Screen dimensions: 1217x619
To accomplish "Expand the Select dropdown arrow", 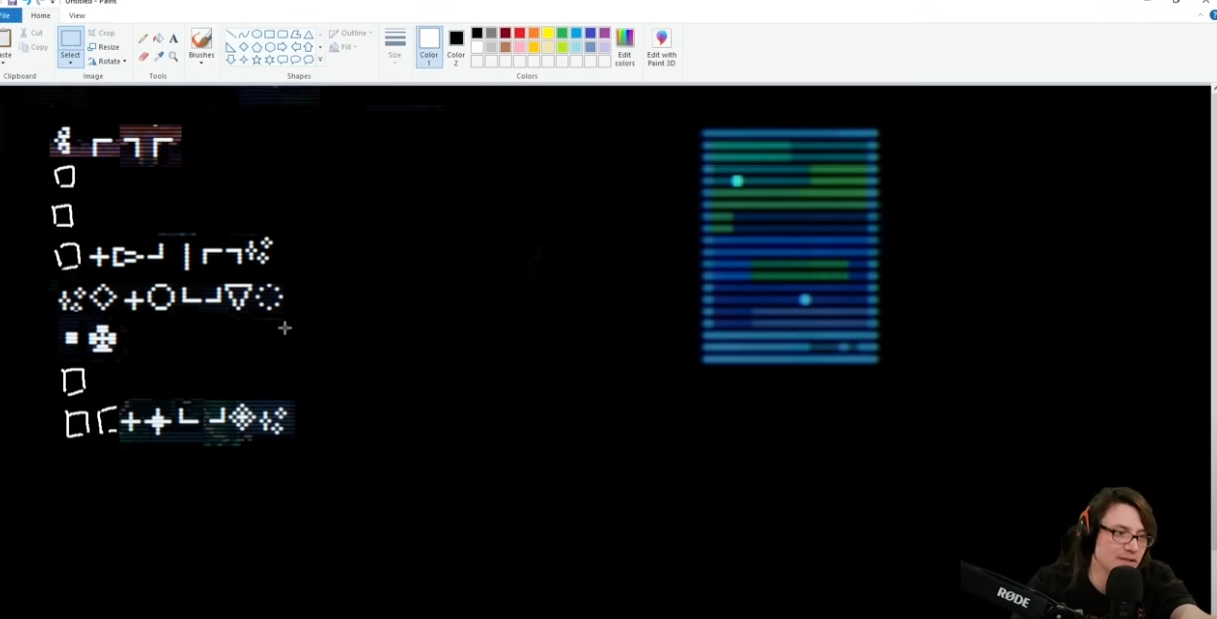I will point(70,62).
